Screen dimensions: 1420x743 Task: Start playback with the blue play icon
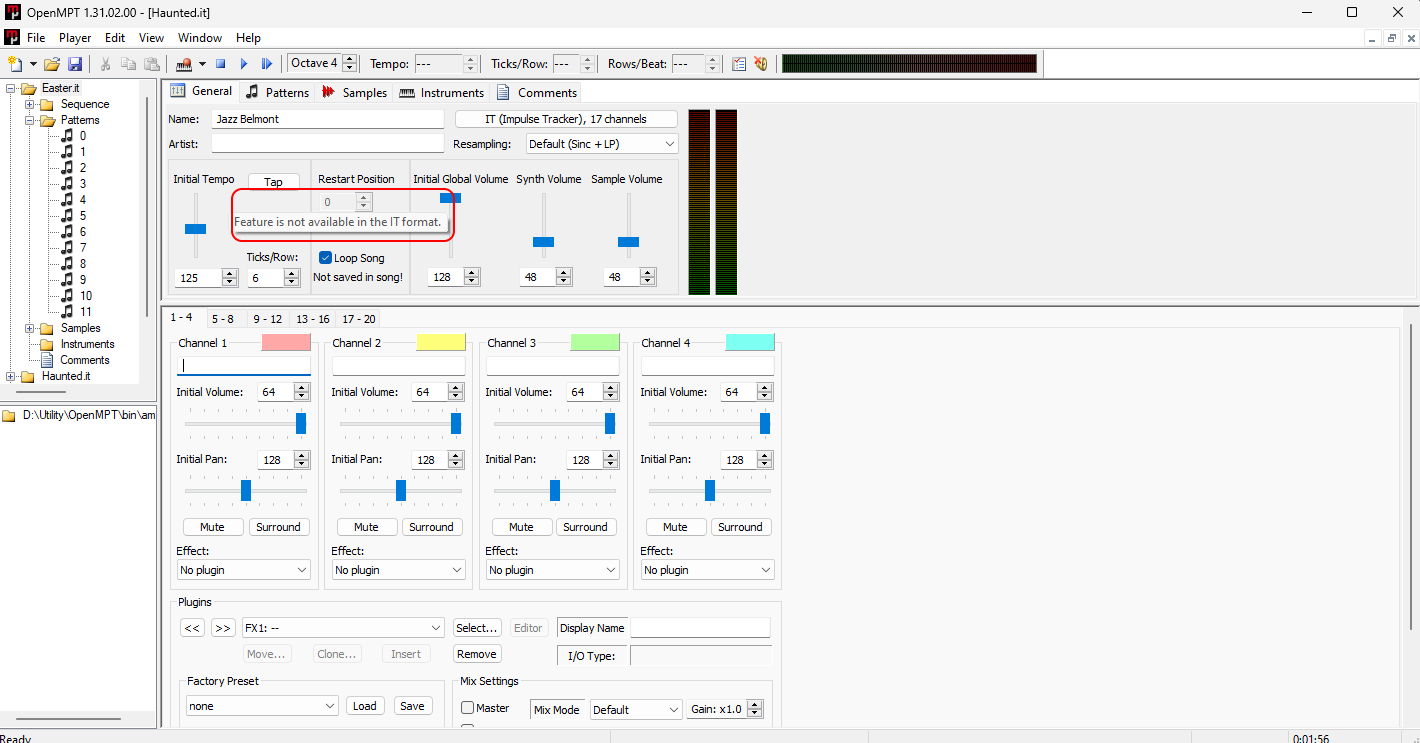click(x=244, y=64)
